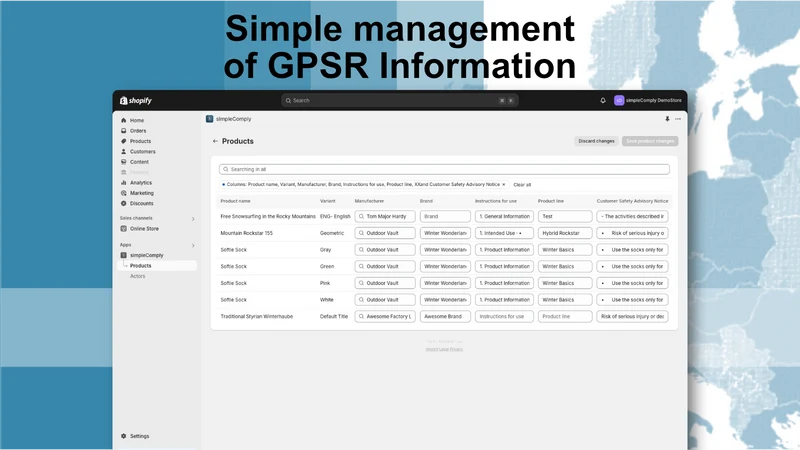This screenshot has height=450, width=800.
Task: Select Free Snowsurfing in the Rocky Mountains
Action: (x=268, y=216)
